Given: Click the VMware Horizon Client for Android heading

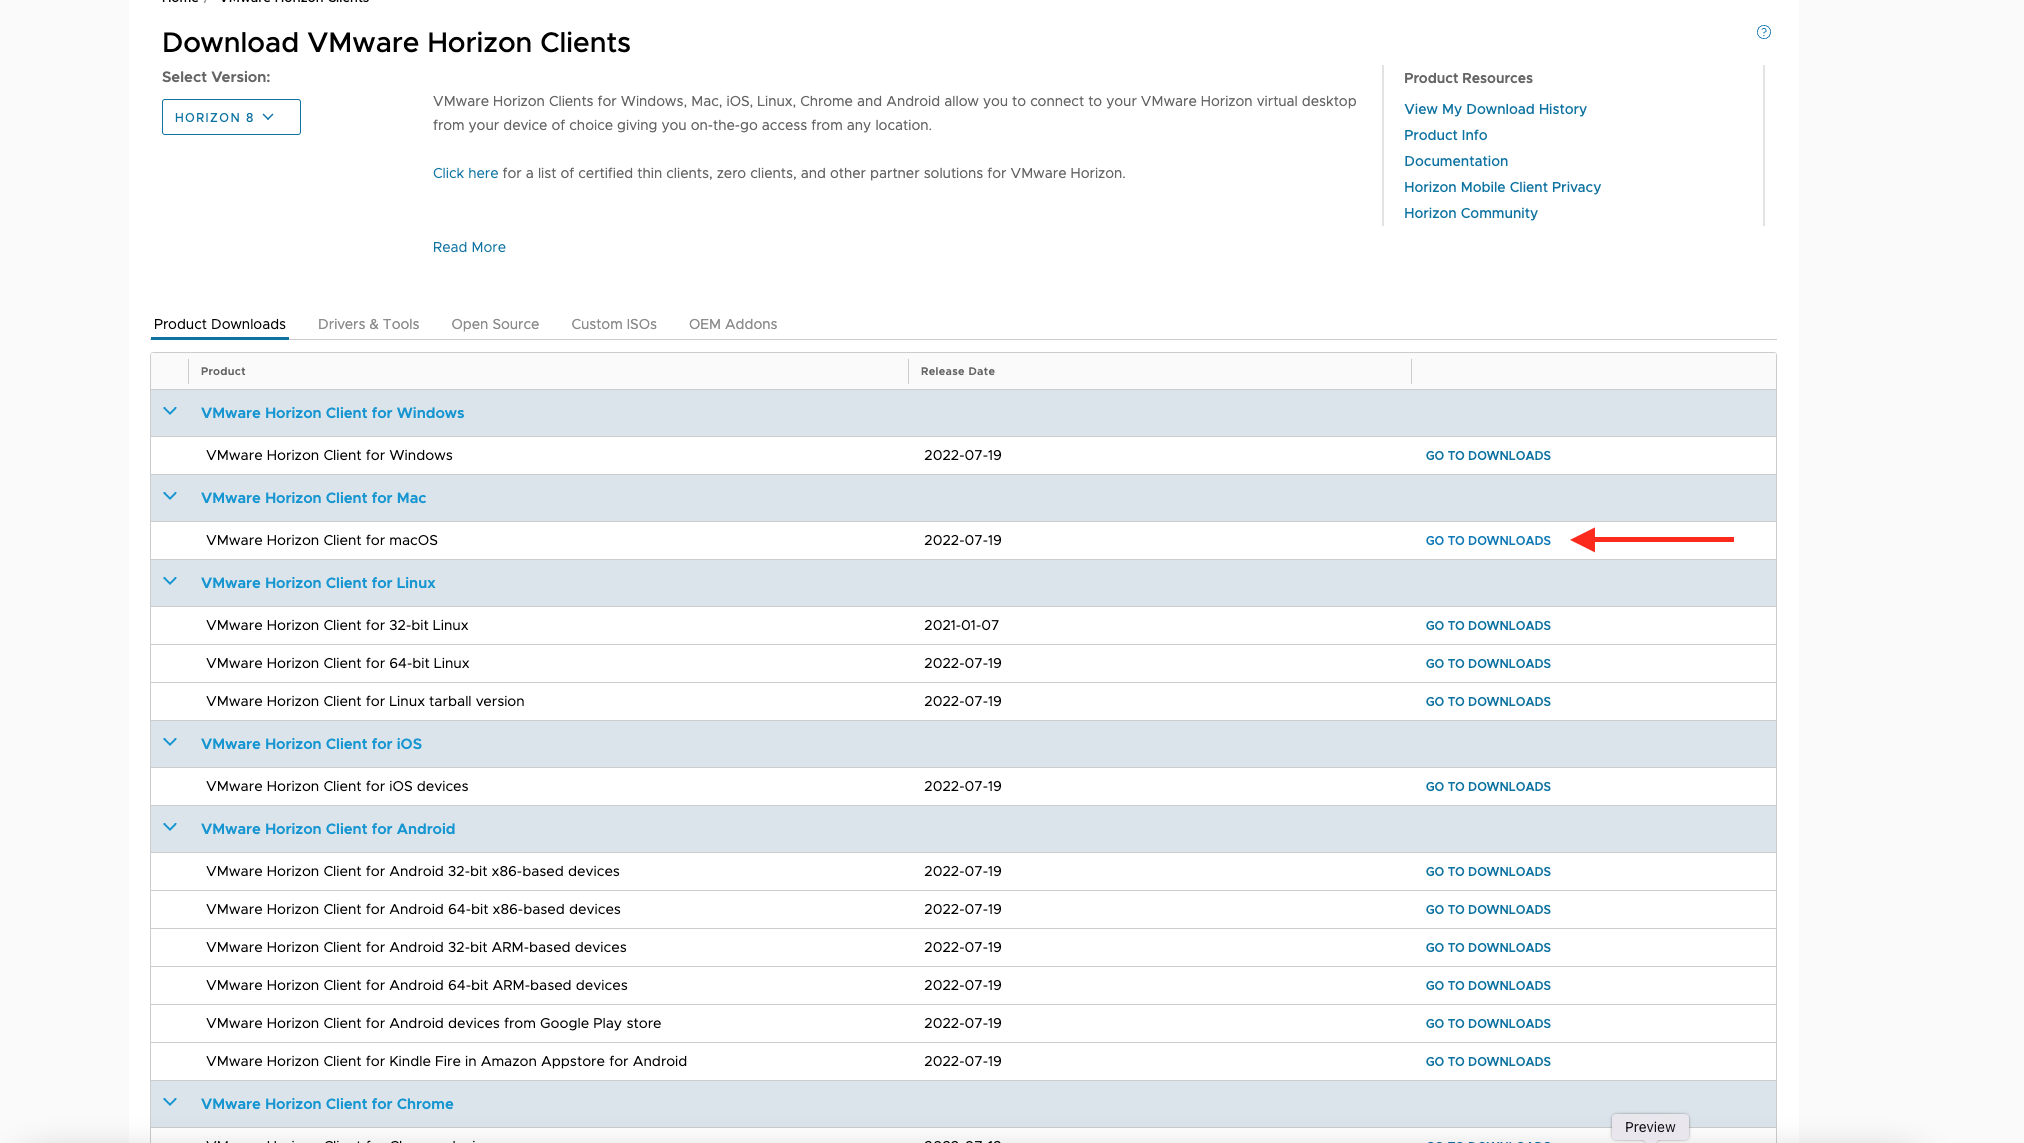Looking at the screenshot, I should (x=328, y=829).
